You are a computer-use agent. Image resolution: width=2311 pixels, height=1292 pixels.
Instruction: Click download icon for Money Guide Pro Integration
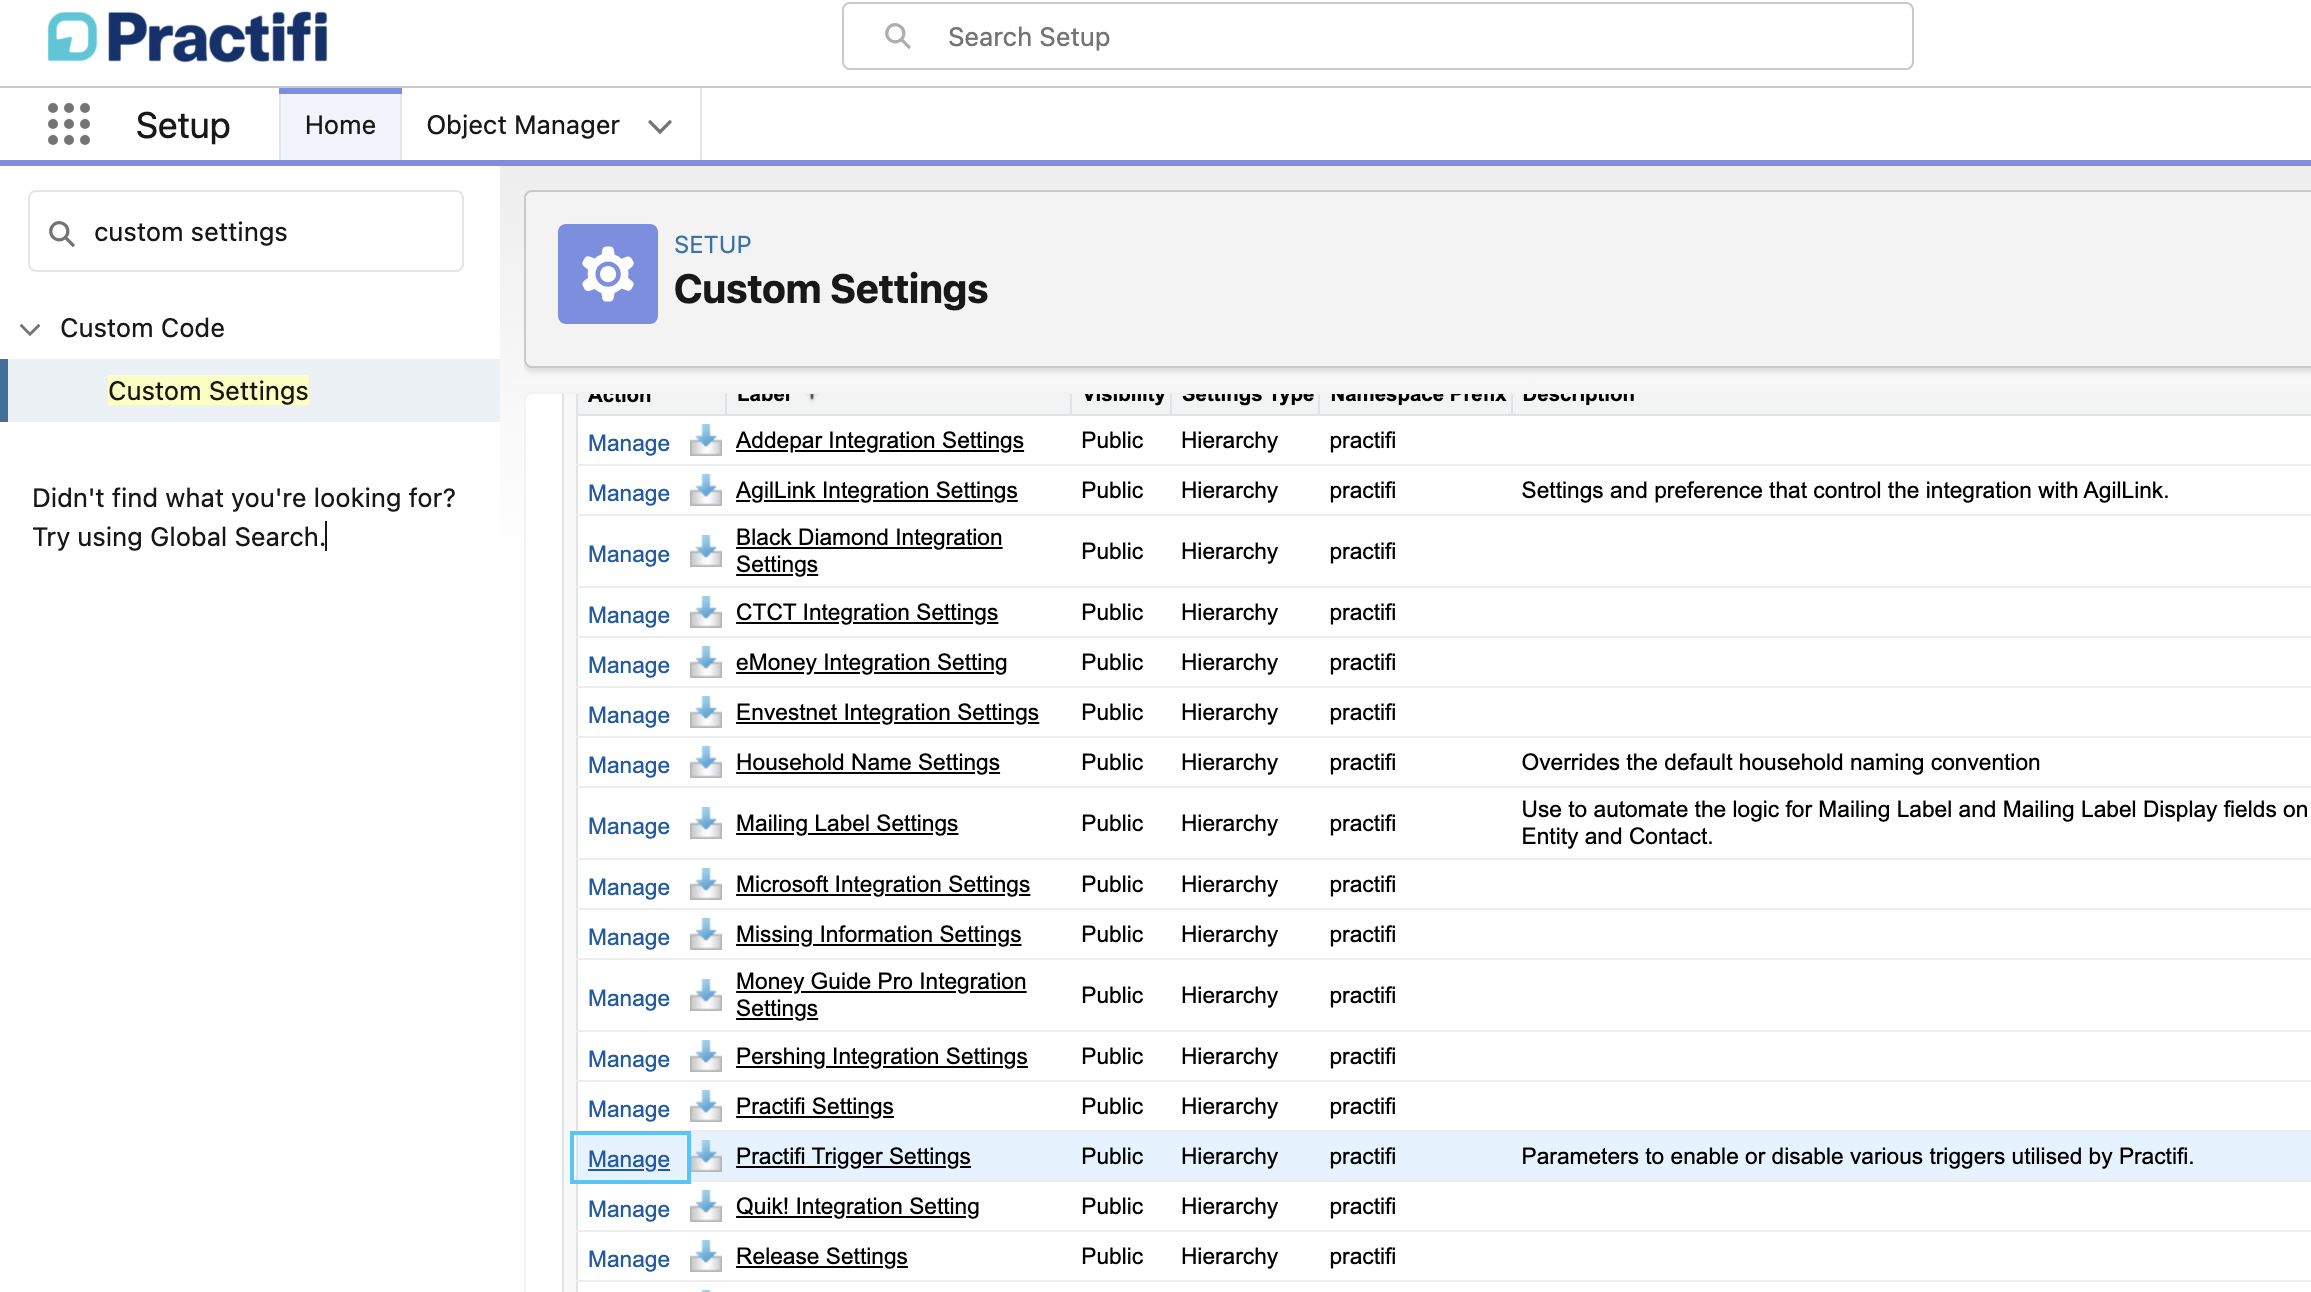(706, 995)
